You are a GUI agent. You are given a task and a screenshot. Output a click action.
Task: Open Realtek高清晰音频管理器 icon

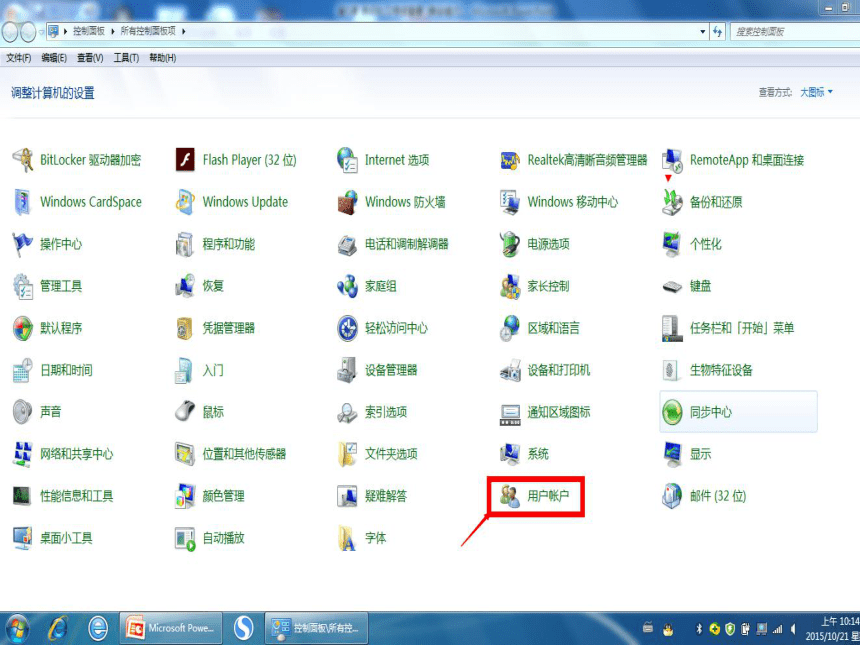tap(510, 160)
